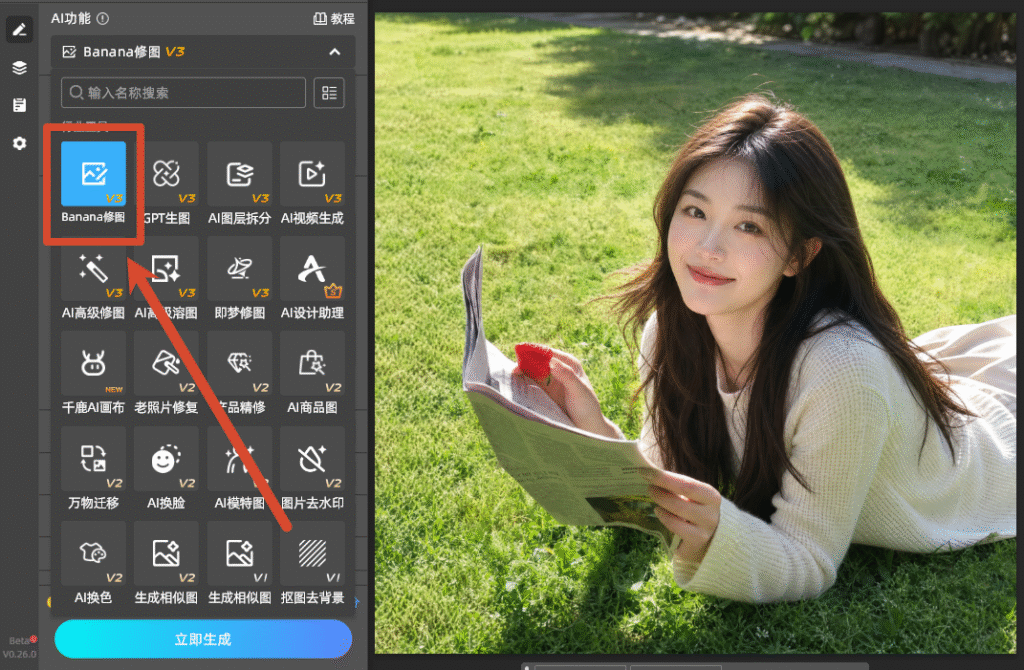The height and width of the screenshot is (670, 1024).
Task: Open the 教程 tutorial link
Action: (334, 19)
